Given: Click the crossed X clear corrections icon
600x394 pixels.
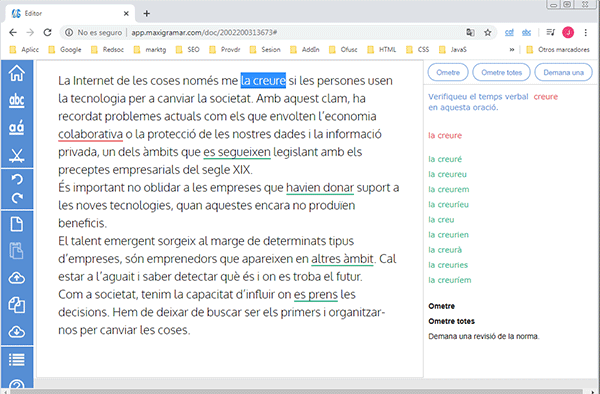Looking at the screenshot, I should click(x=16, y=155).
